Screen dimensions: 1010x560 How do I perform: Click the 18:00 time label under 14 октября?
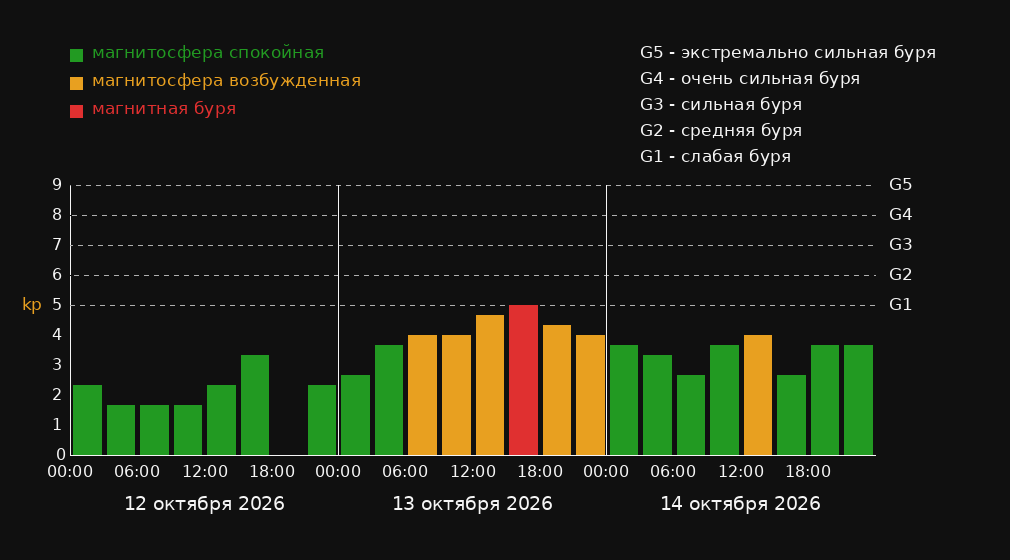[808, 472]
